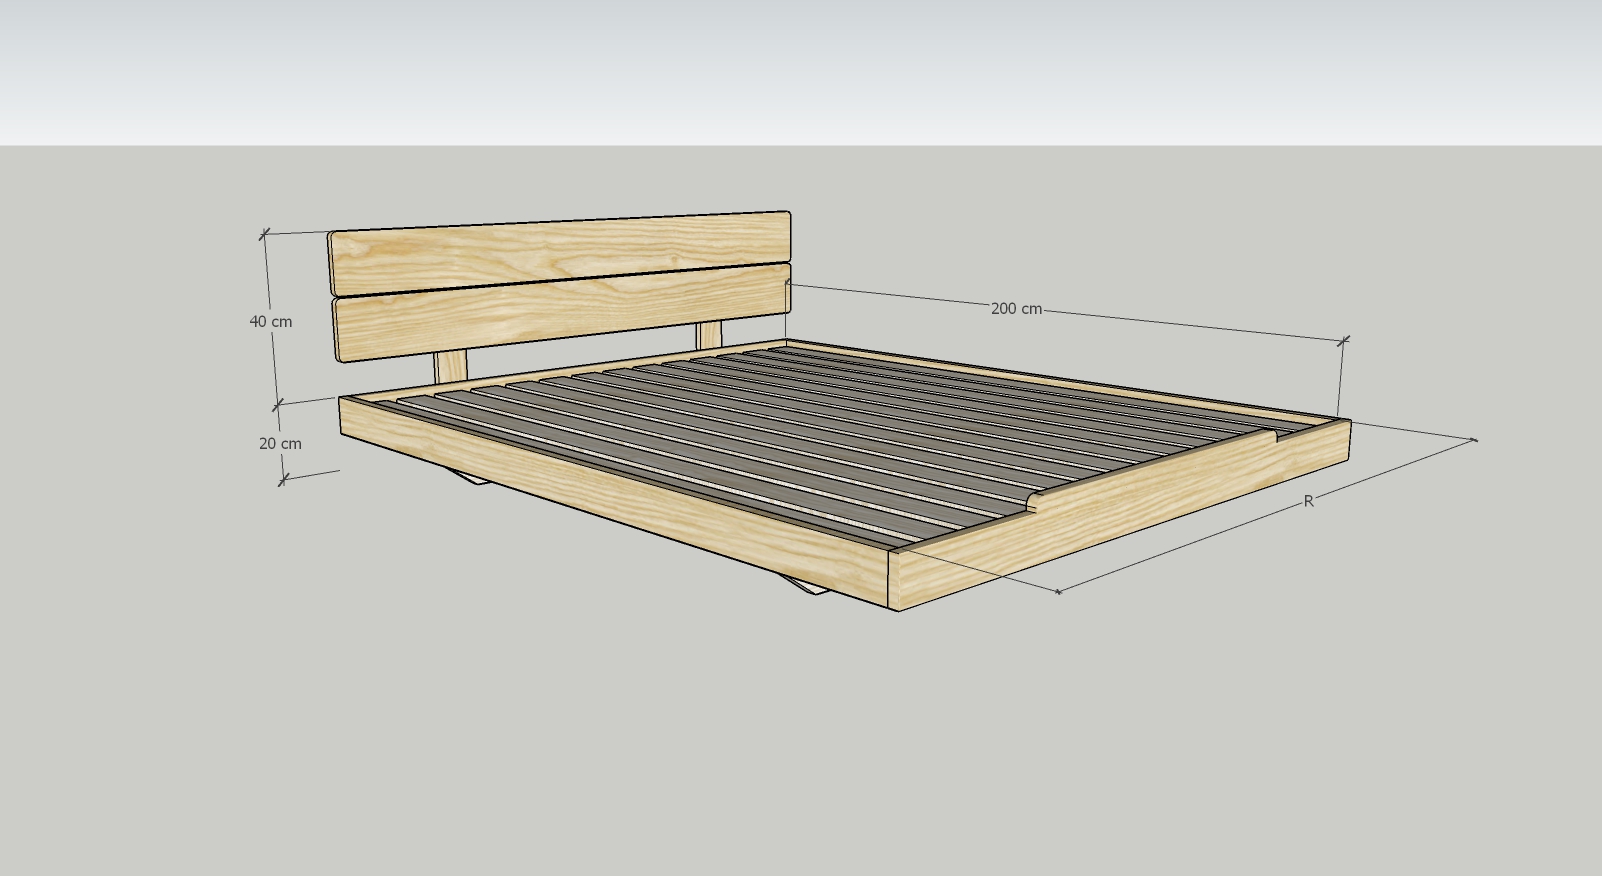Select the front side rail of bed frame
The width and height of the screenshot is (1602, 876).
coord(615,500)
